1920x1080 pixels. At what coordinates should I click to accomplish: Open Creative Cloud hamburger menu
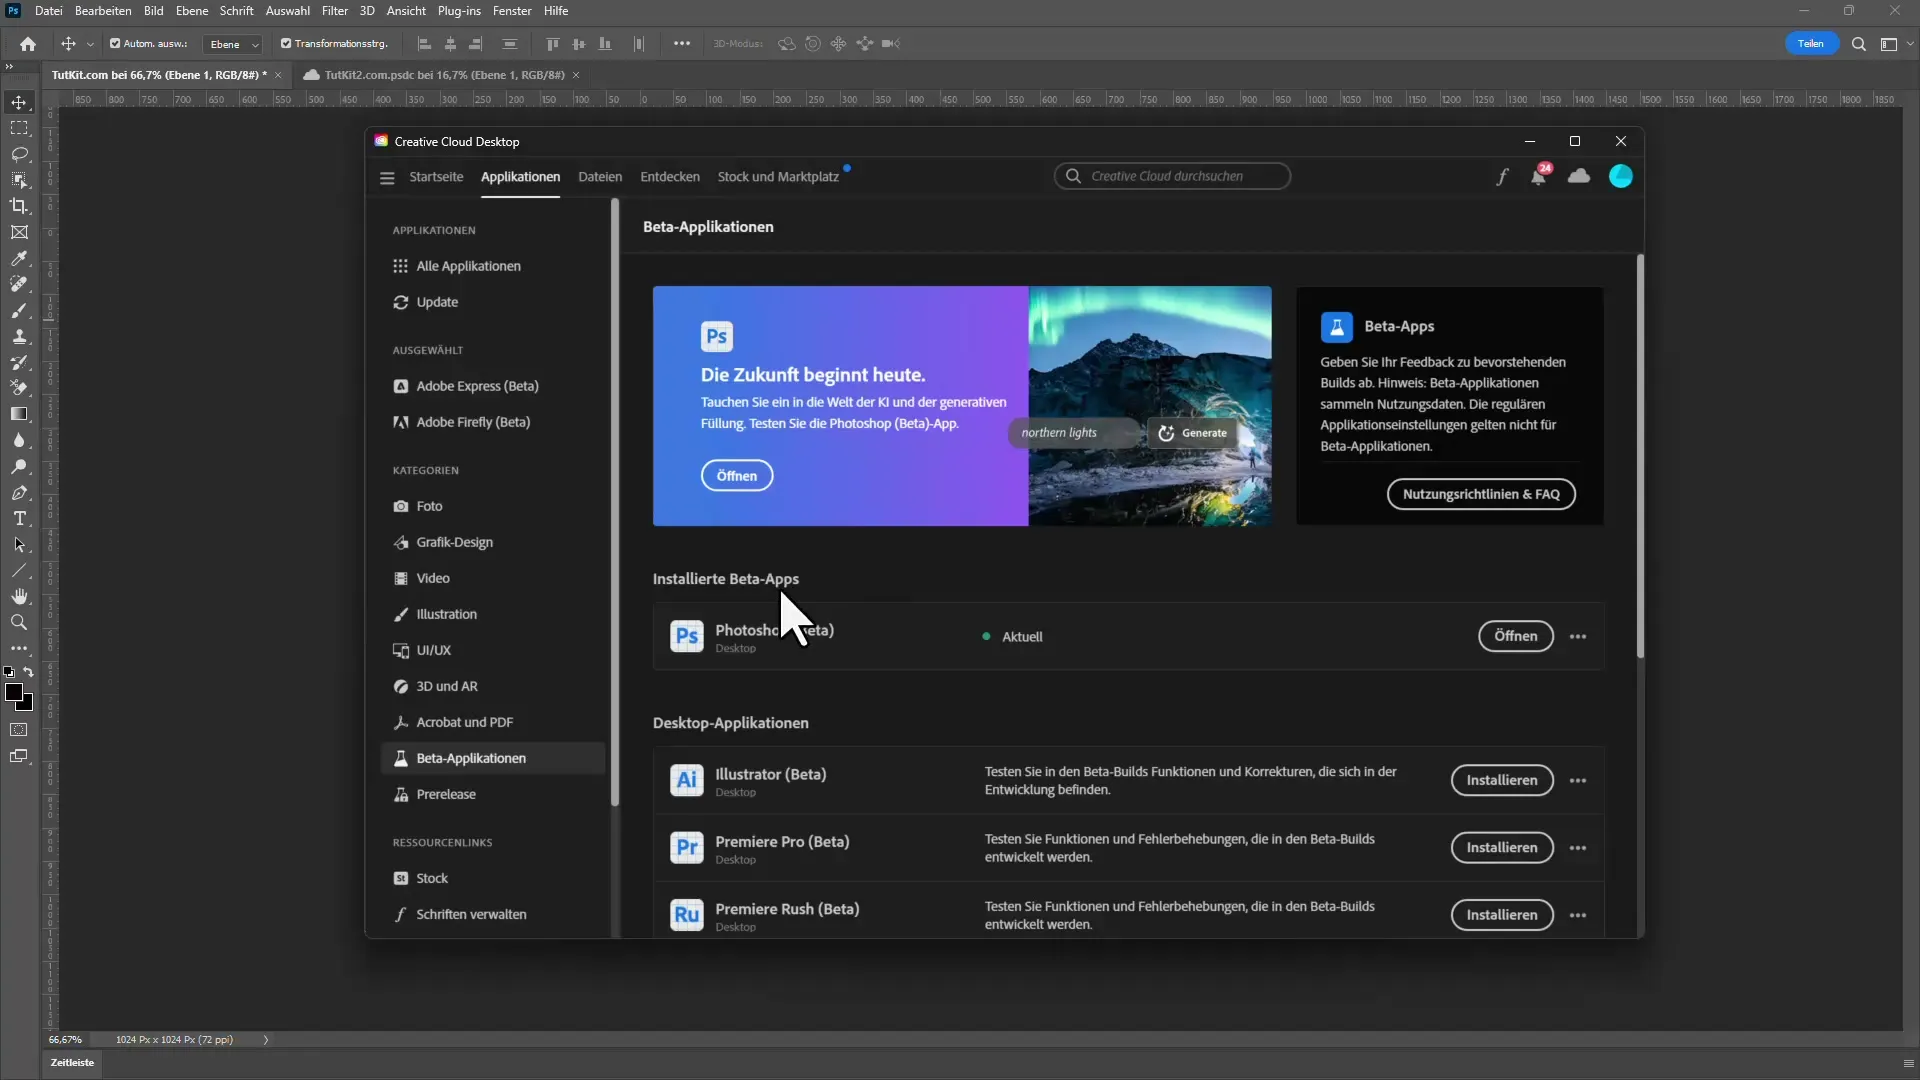pyautogui.click(x=387, y=178)
